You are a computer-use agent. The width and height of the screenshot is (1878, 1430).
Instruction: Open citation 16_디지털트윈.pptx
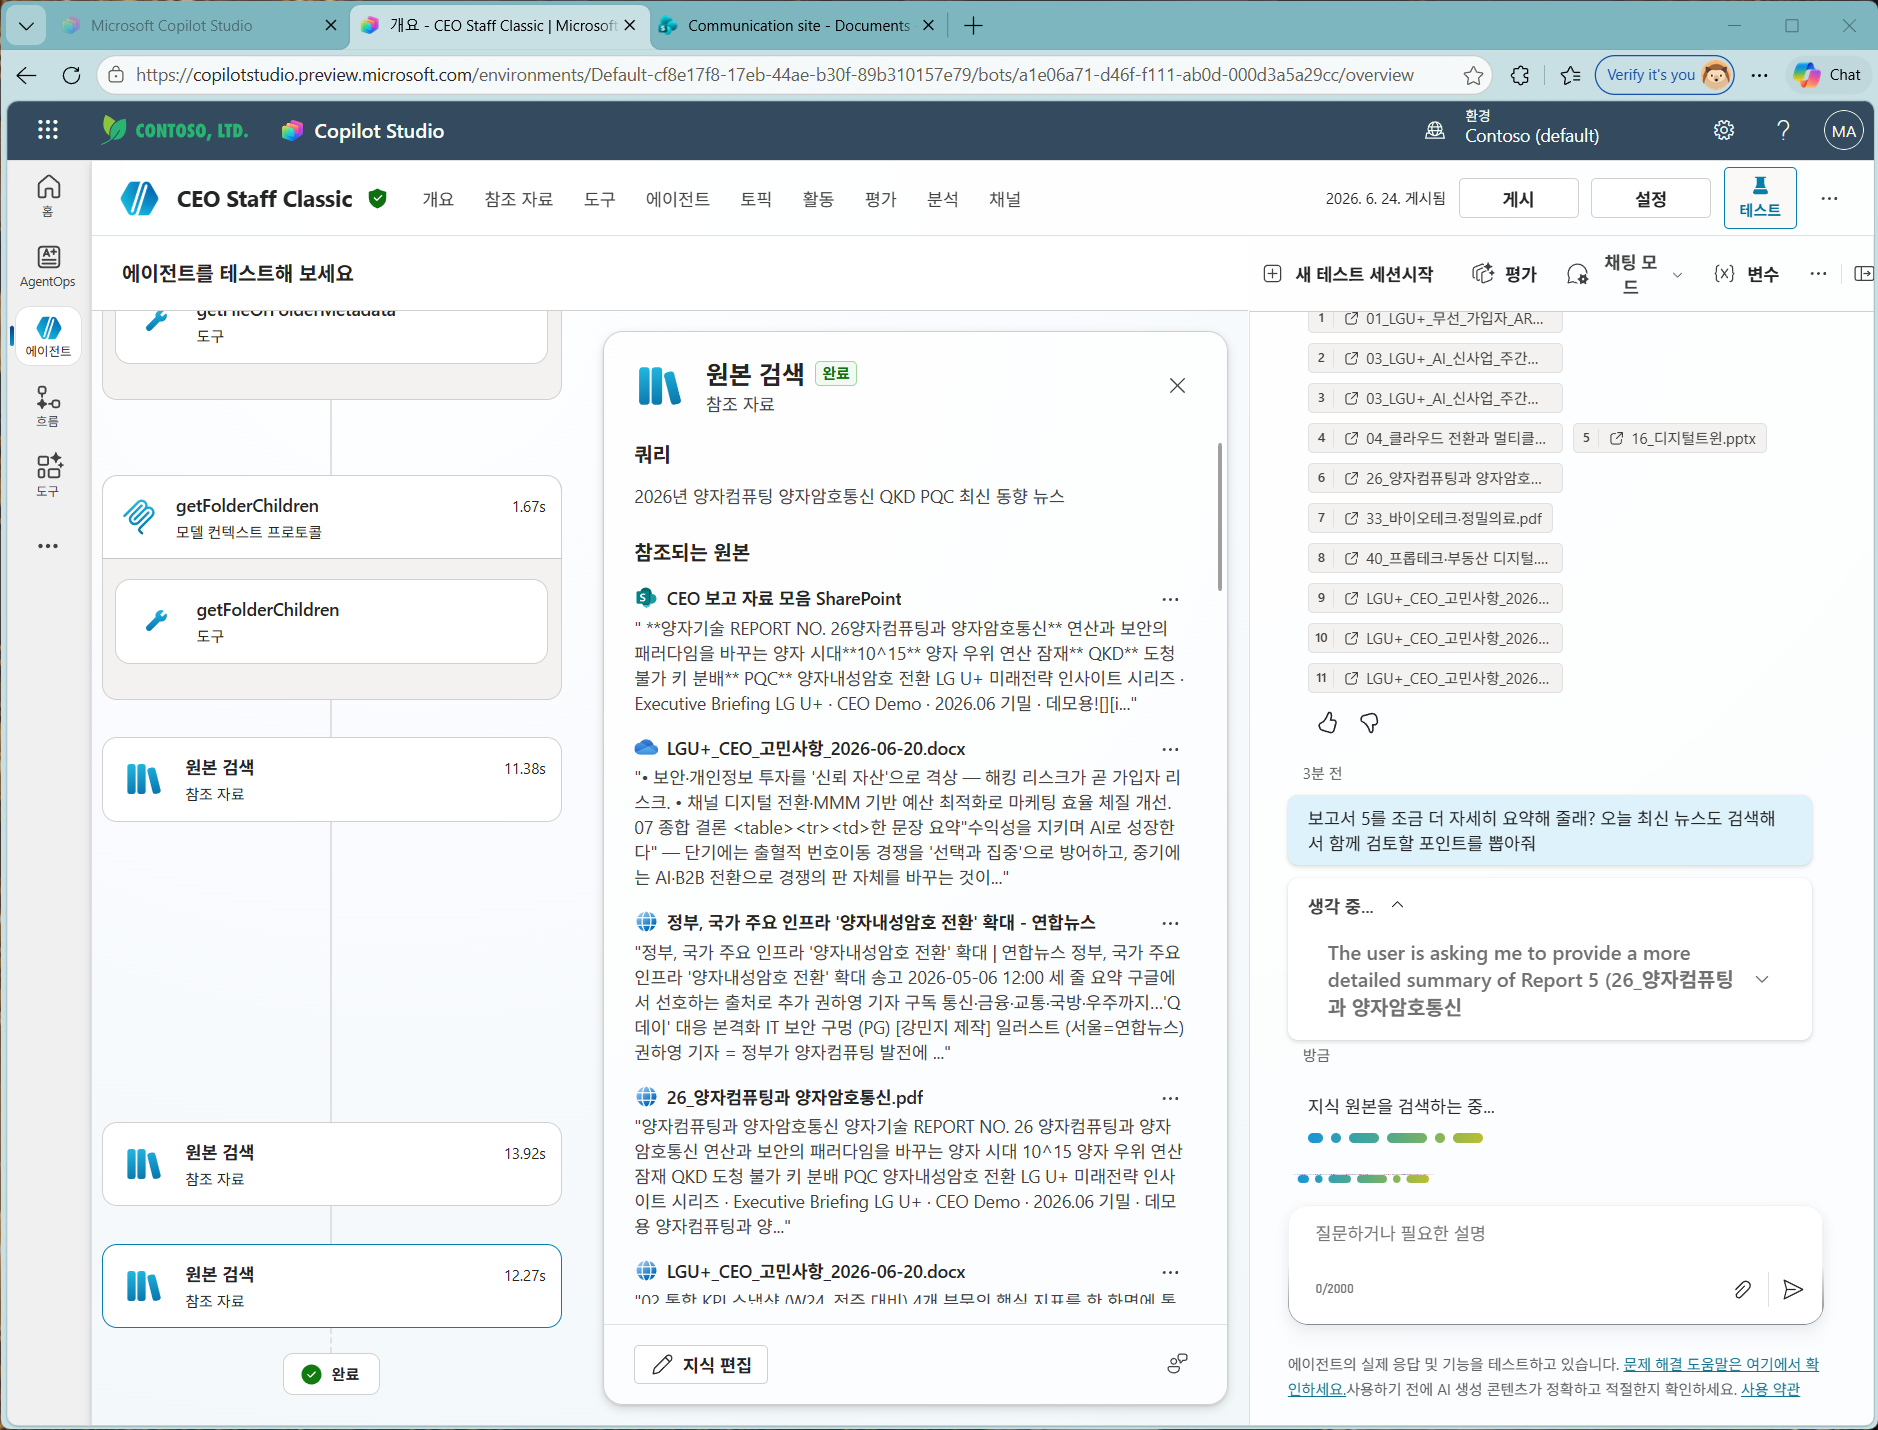[1670, 438]
